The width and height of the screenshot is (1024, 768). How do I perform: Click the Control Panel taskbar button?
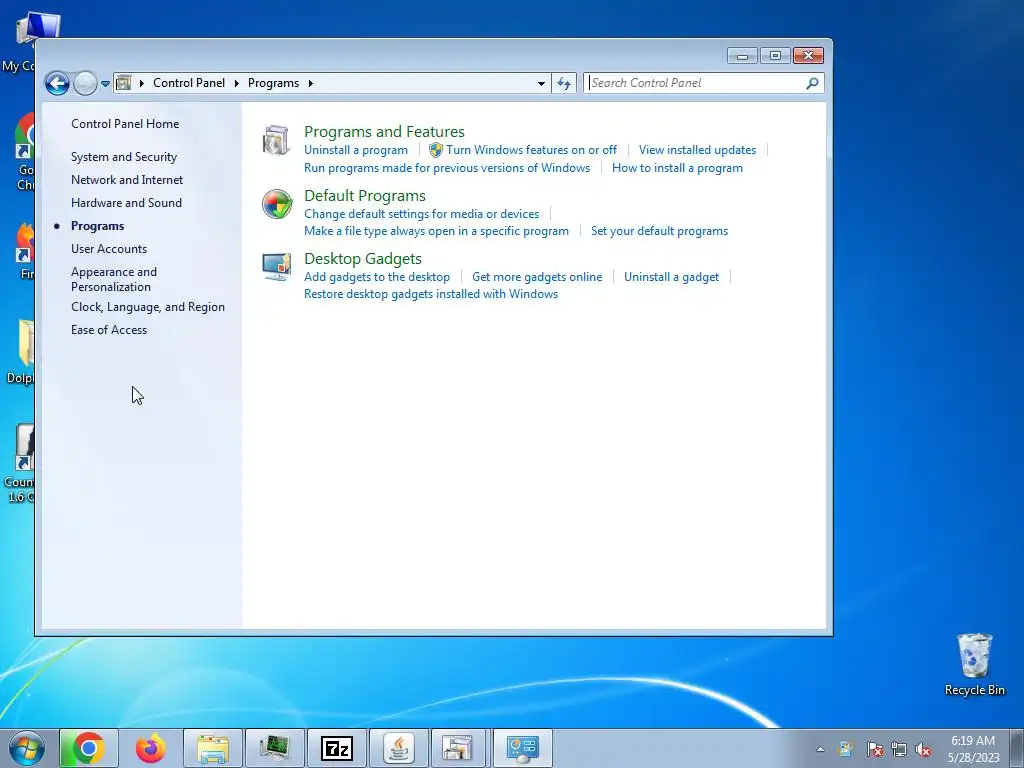(523, 748)
